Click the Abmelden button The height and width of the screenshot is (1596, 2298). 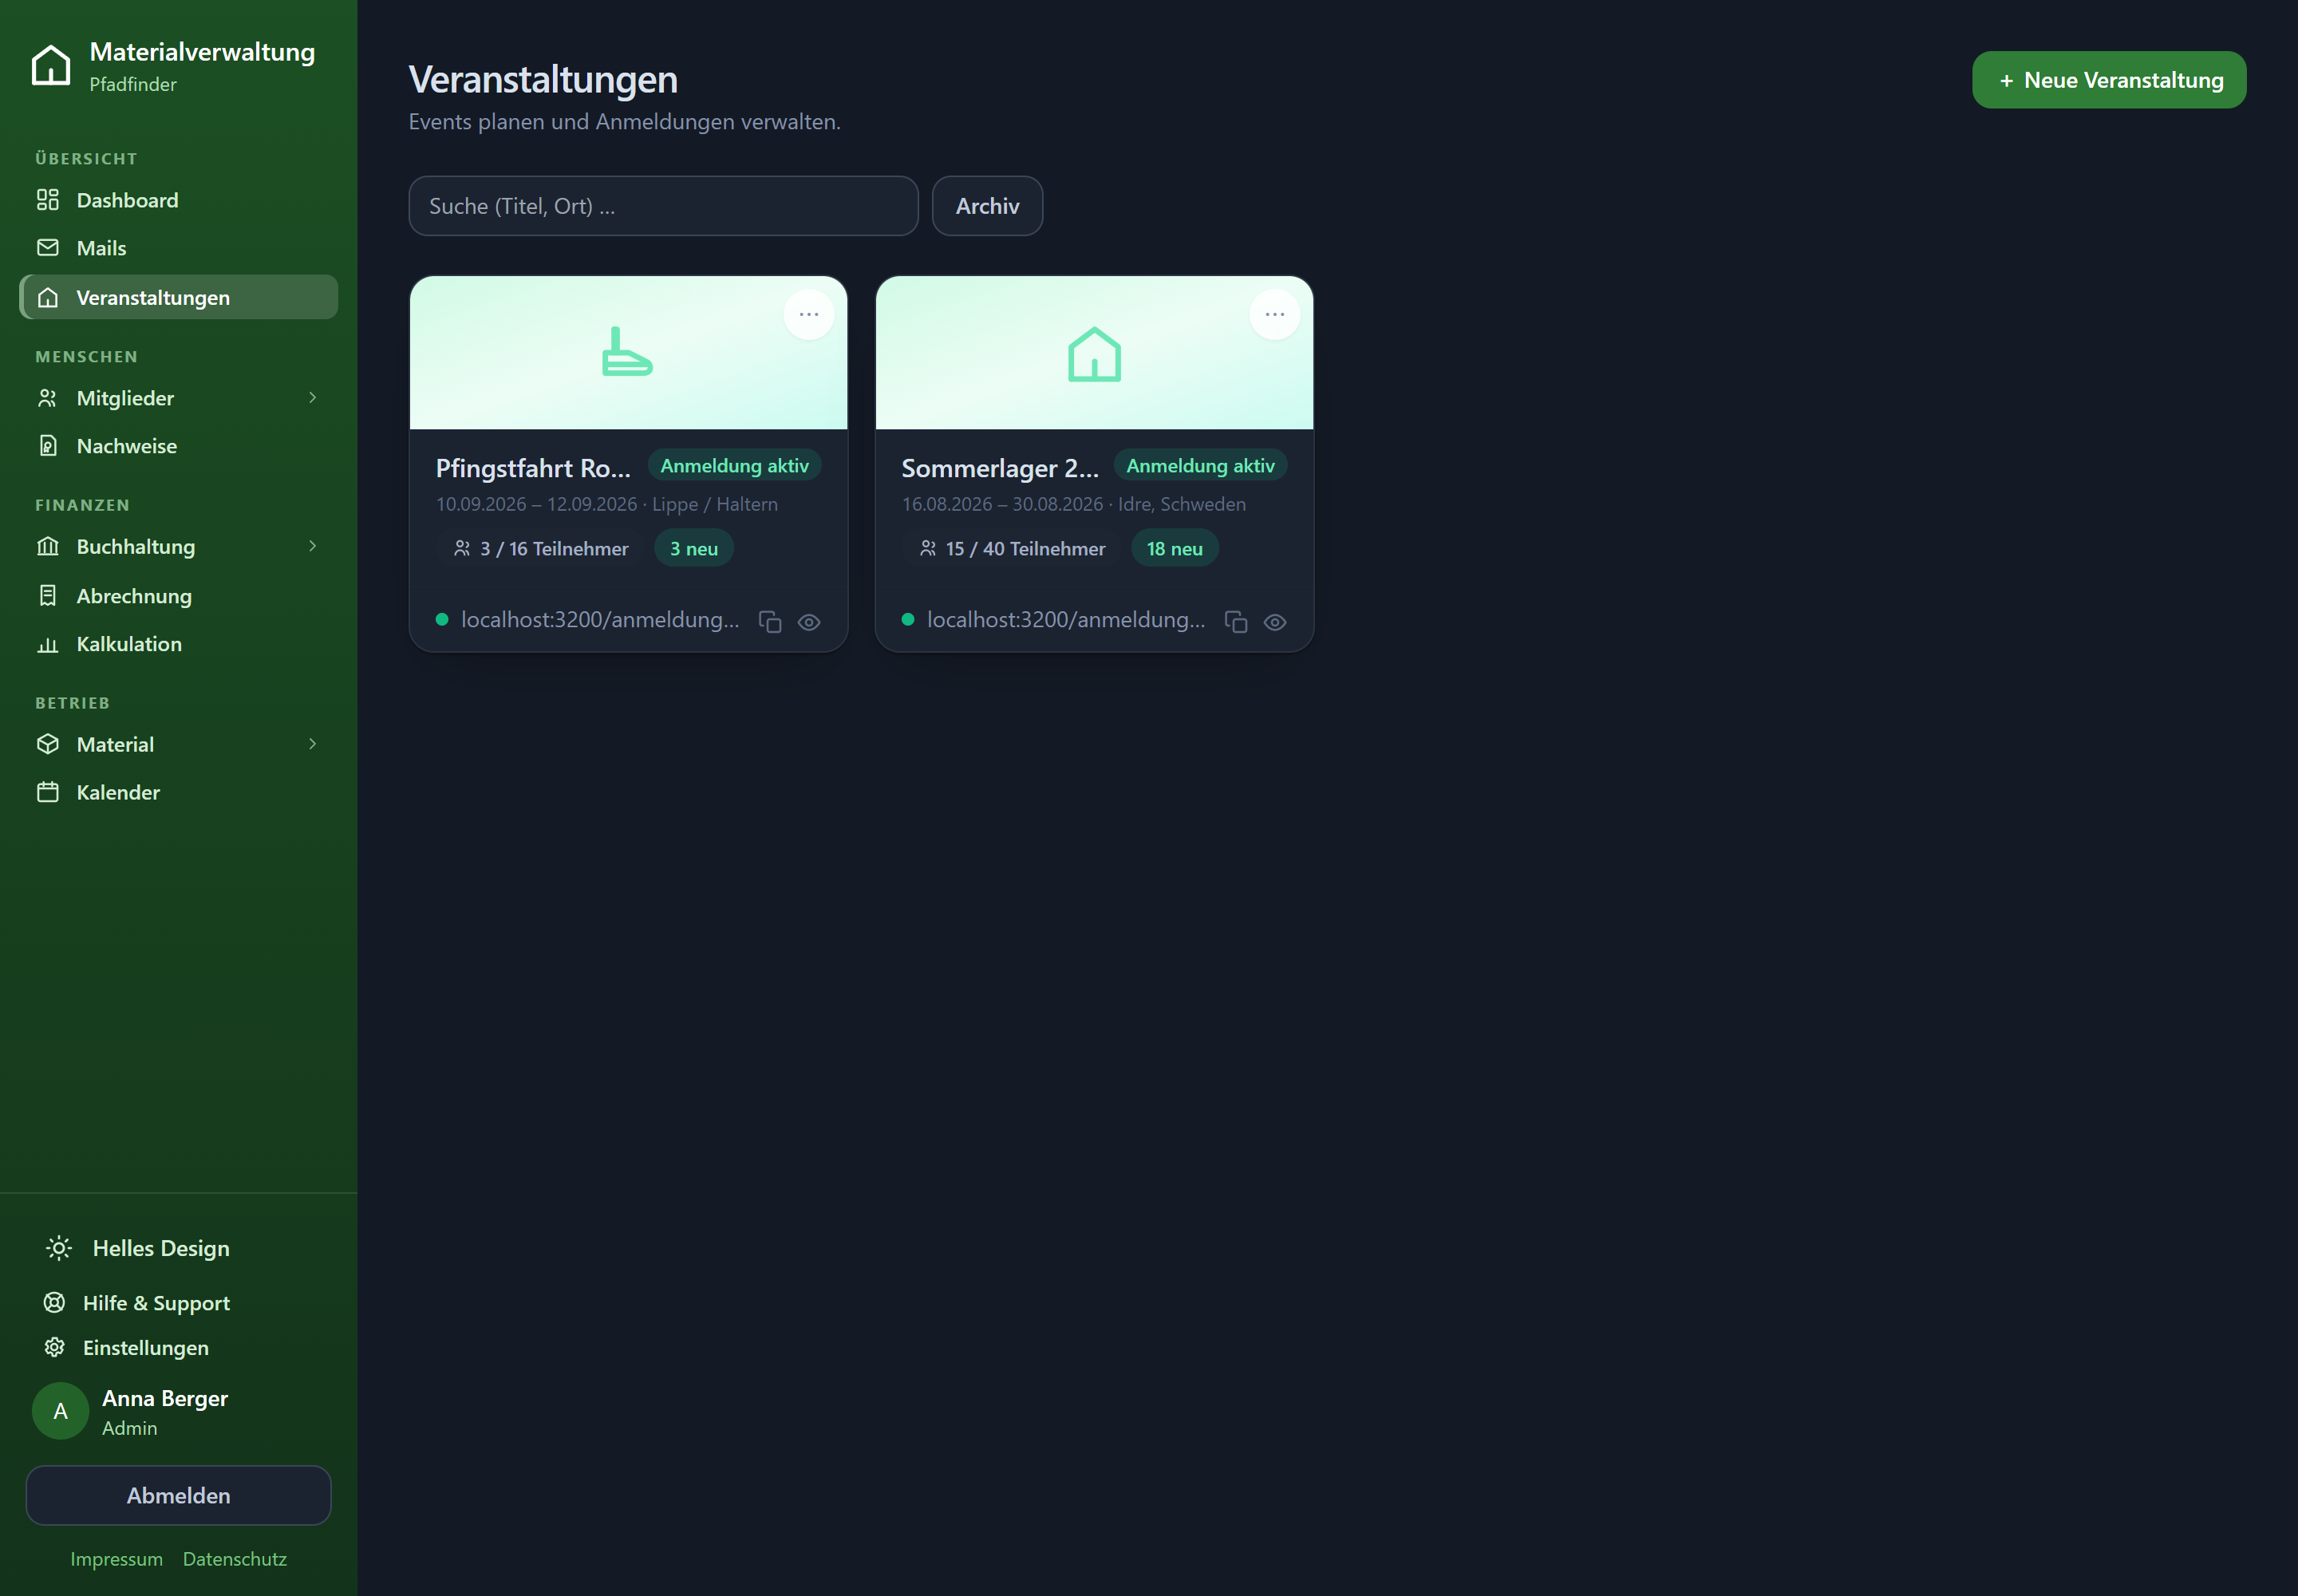(x=178, y=1495)
